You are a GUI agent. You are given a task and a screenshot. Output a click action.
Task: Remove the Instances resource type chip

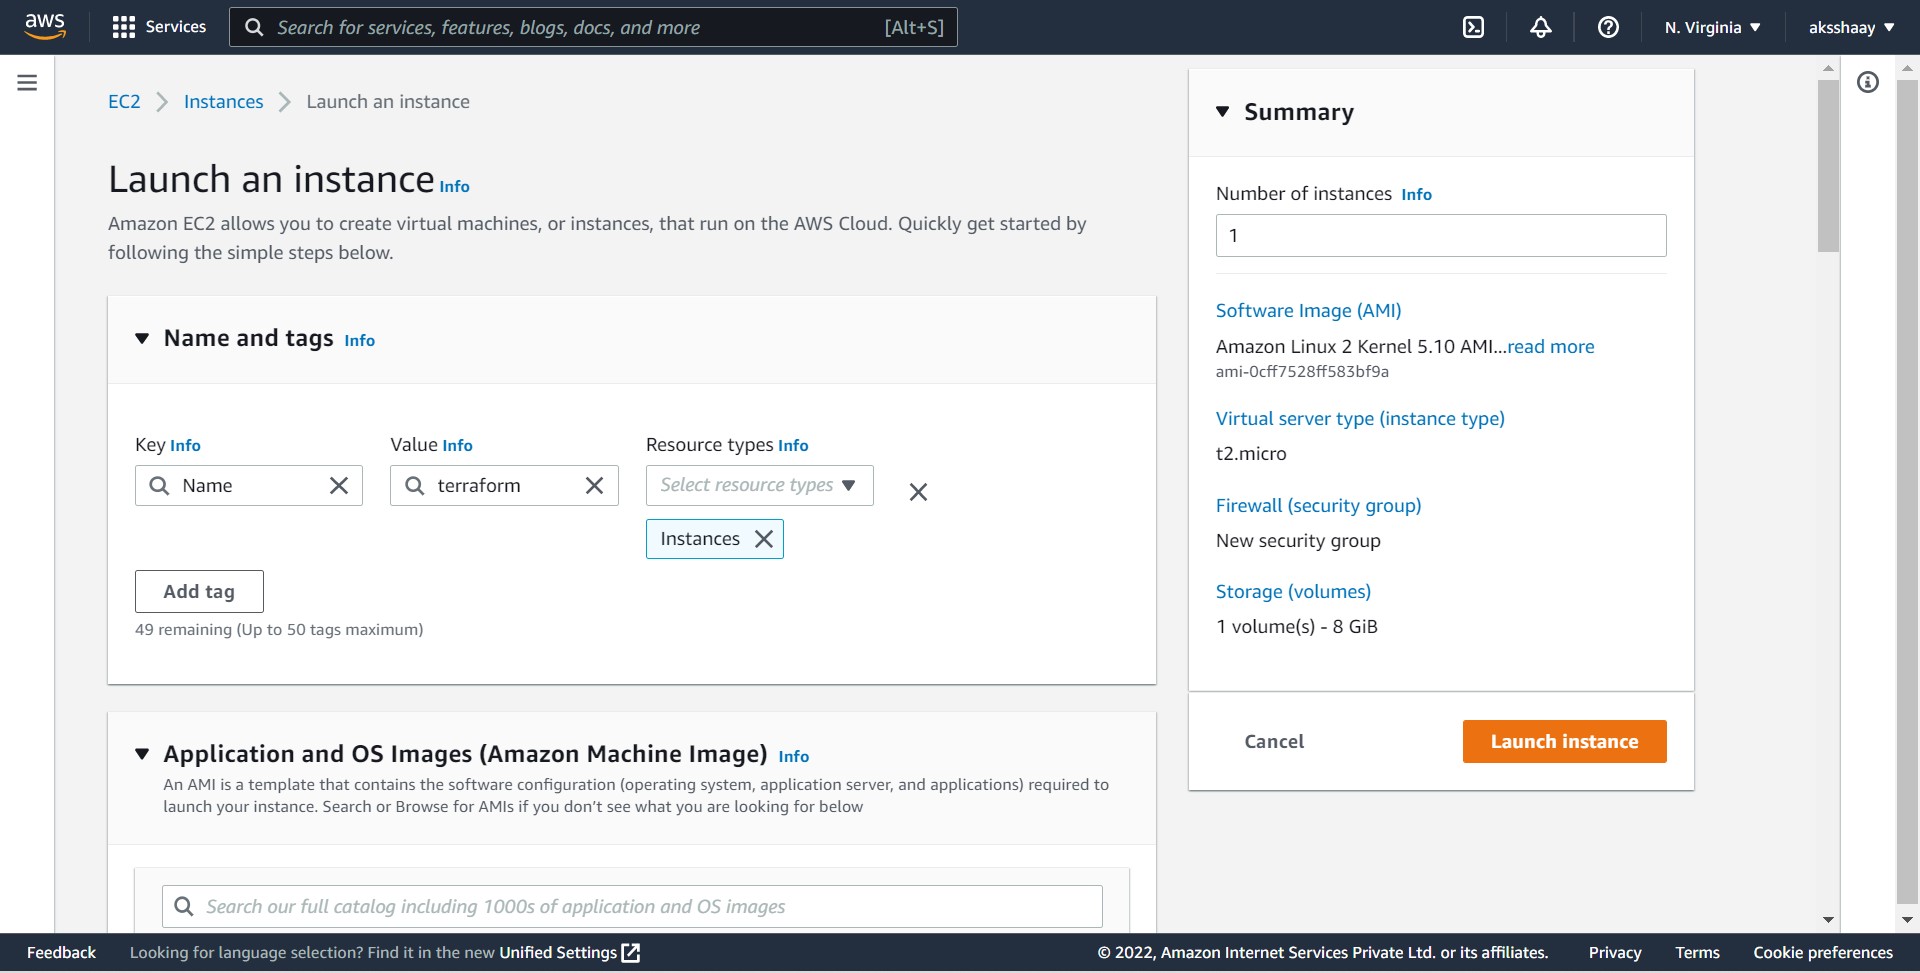763,538
